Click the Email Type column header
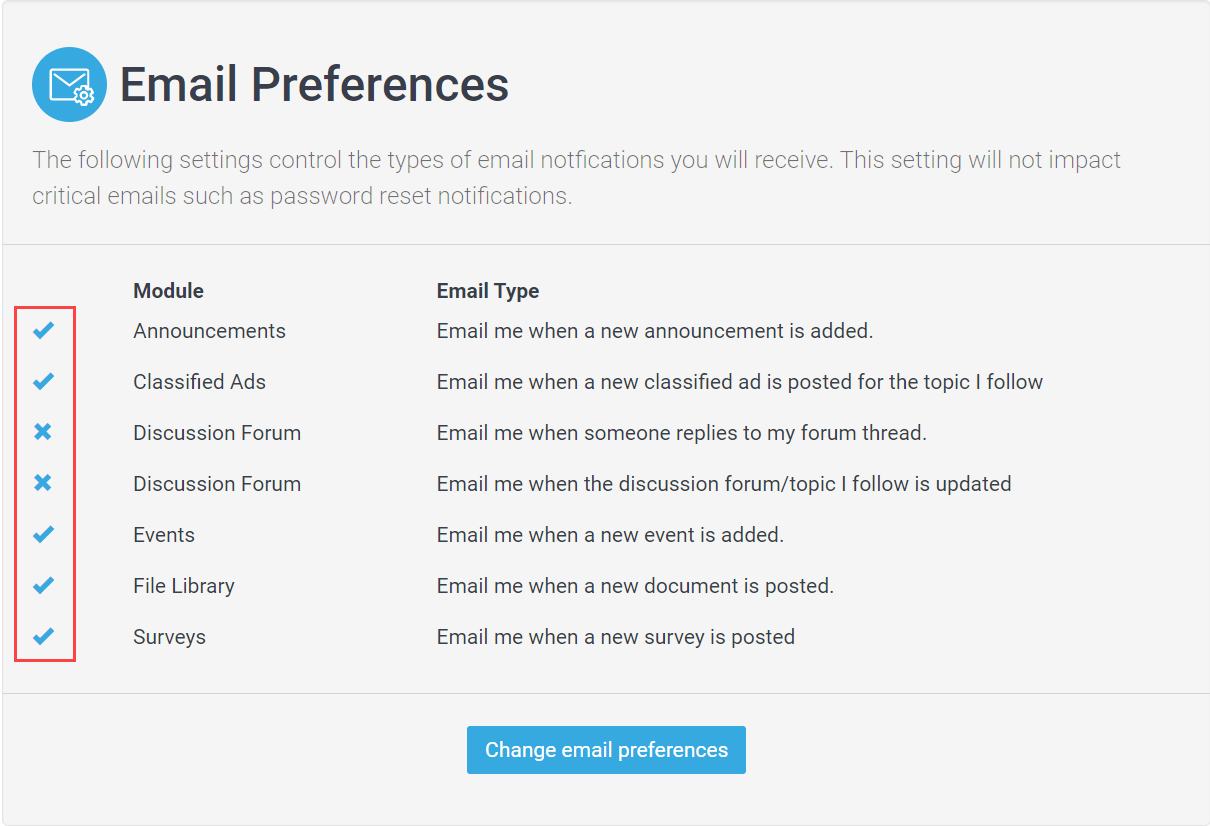The width and height of the screenshot is (1210, 826). coord(488,291)
